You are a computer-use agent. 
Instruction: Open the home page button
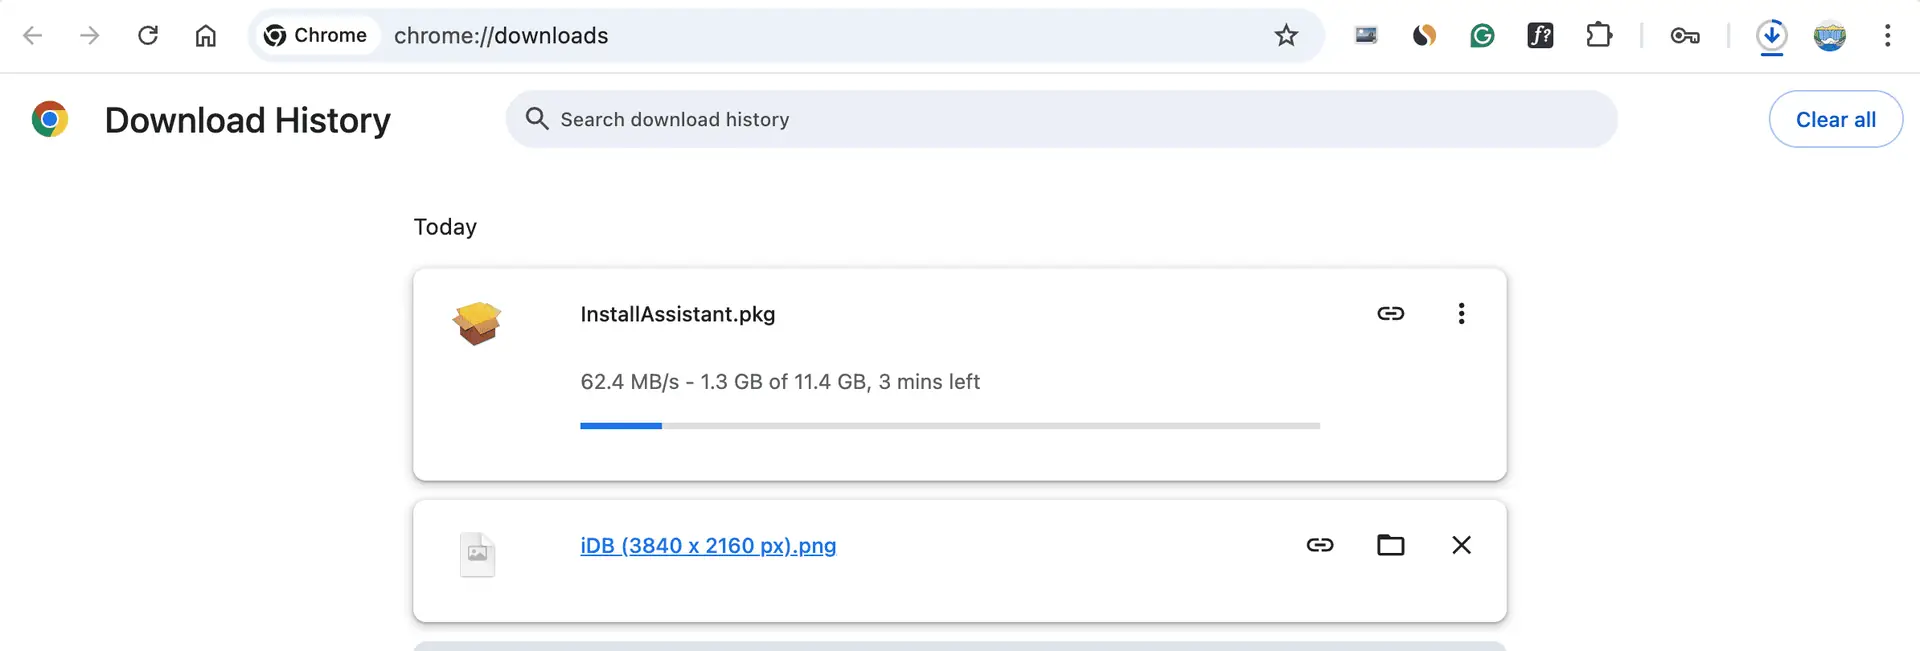pos(206,36)
